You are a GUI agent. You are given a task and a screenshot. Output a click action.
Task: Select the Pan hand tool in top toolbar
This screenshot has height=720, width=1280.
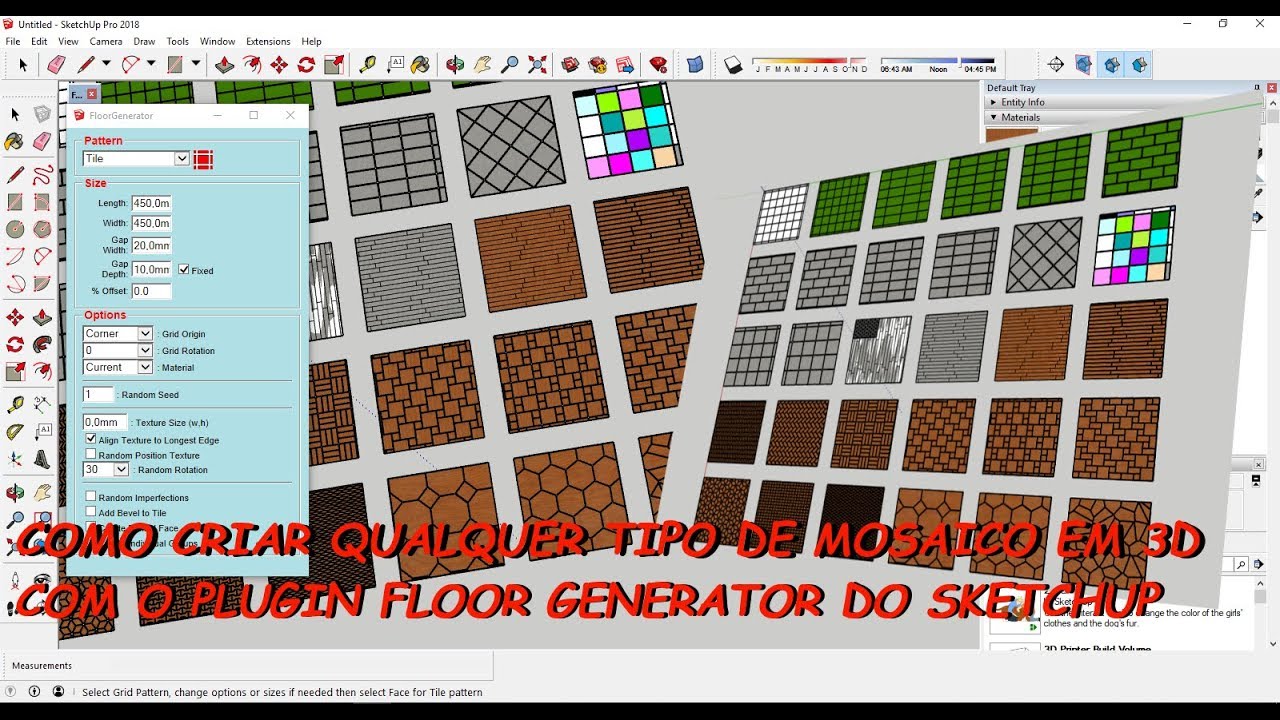[482, 65]
